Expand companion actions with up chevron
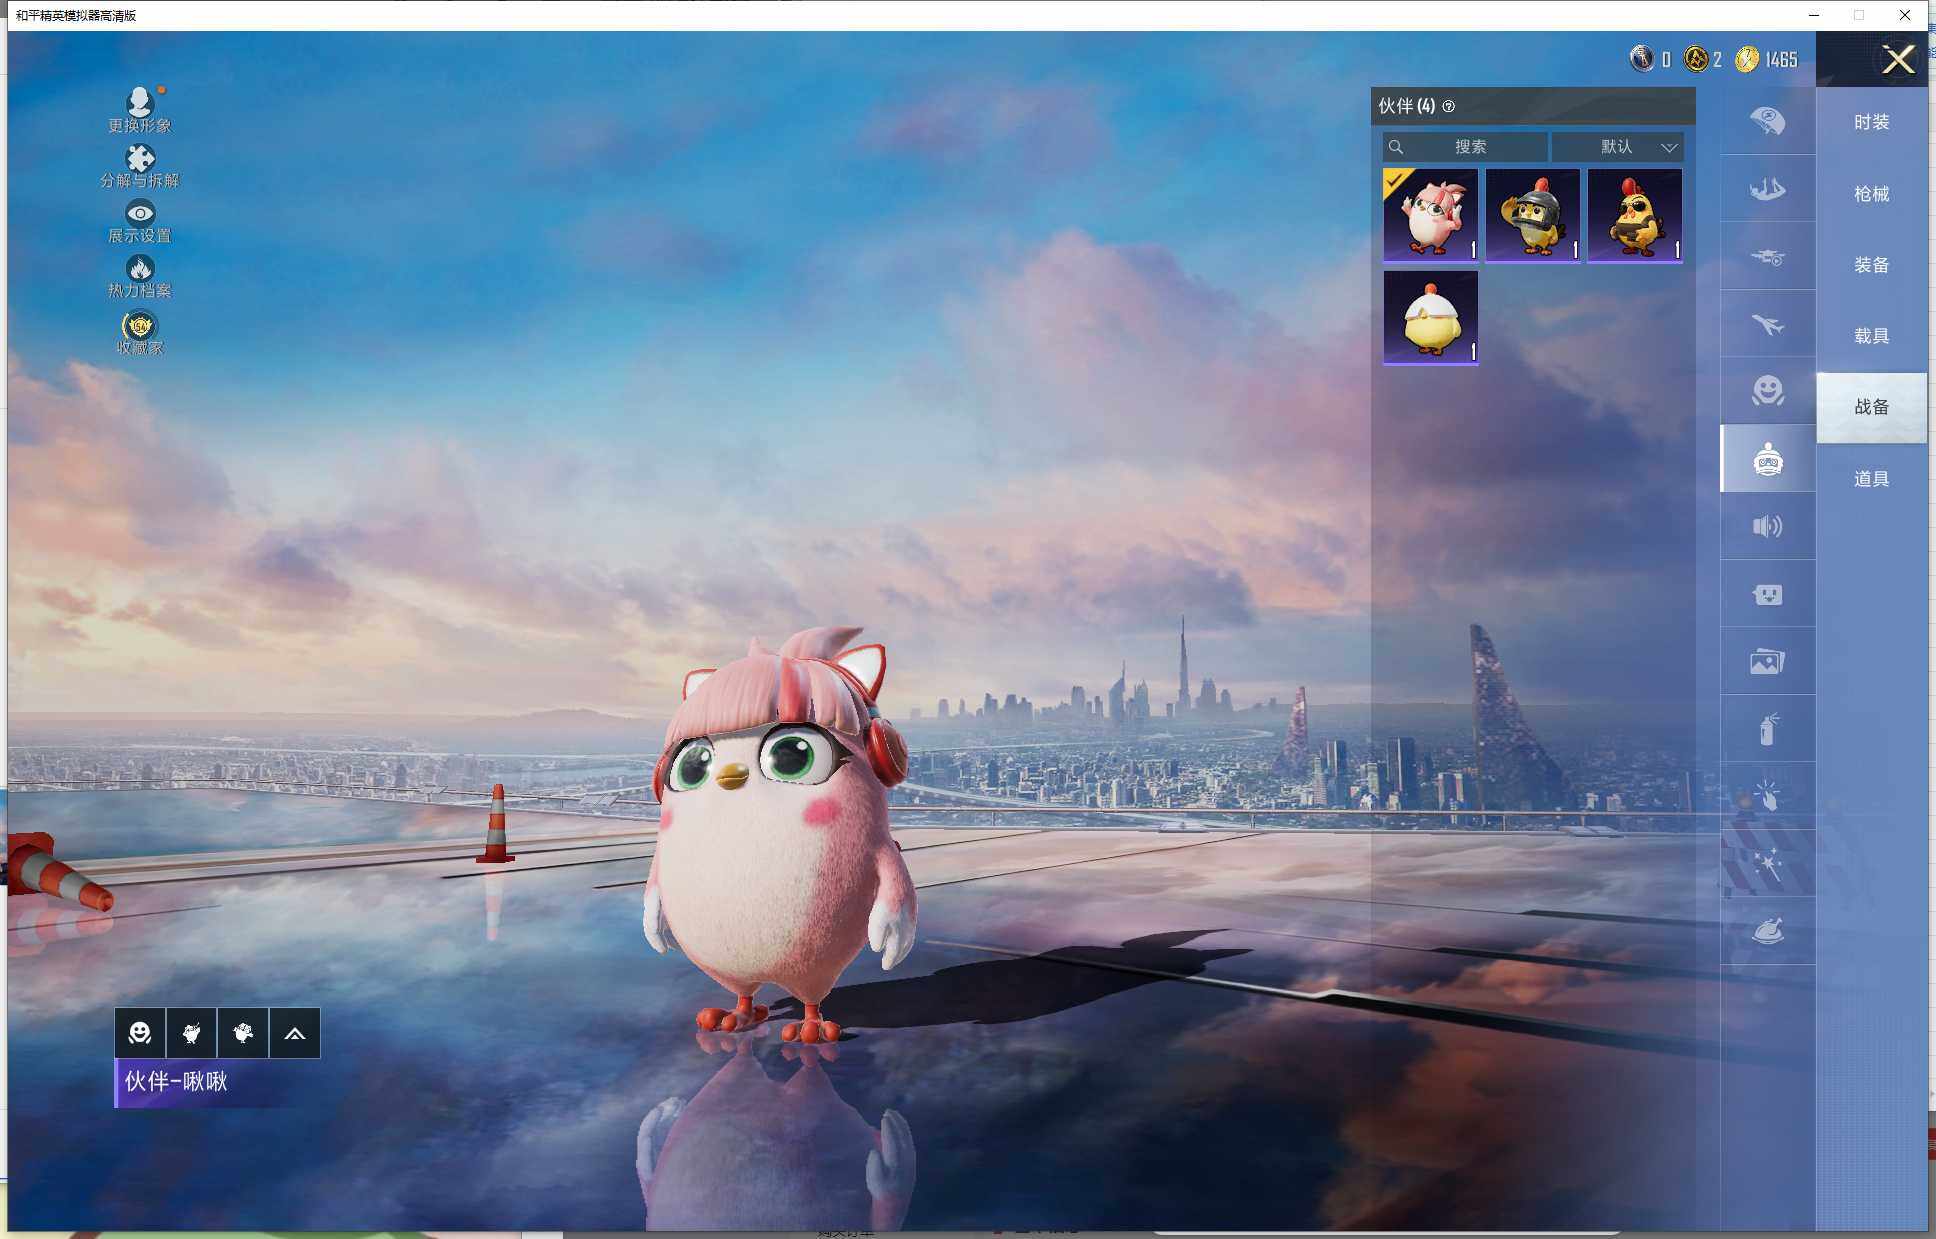Image resolution: width=1936 pixels, height=1239 pixels. tap(294, 1033)
